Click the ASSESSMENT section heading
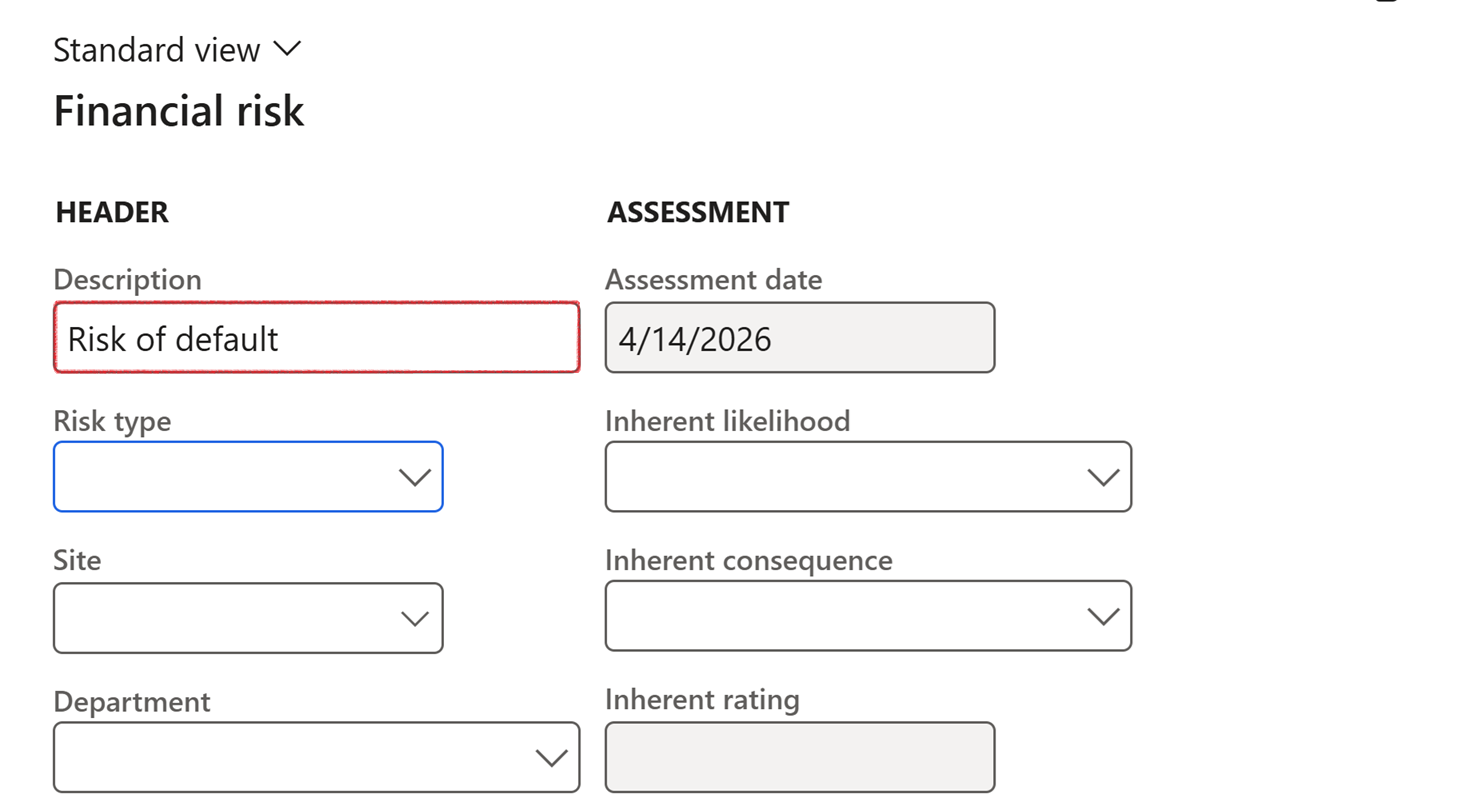 697,212
